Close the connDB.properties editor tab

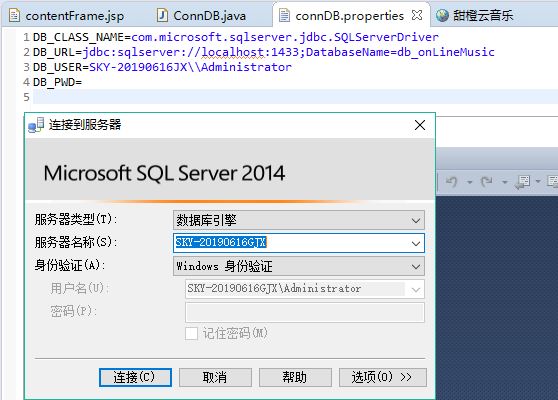[x=417, y=15]
